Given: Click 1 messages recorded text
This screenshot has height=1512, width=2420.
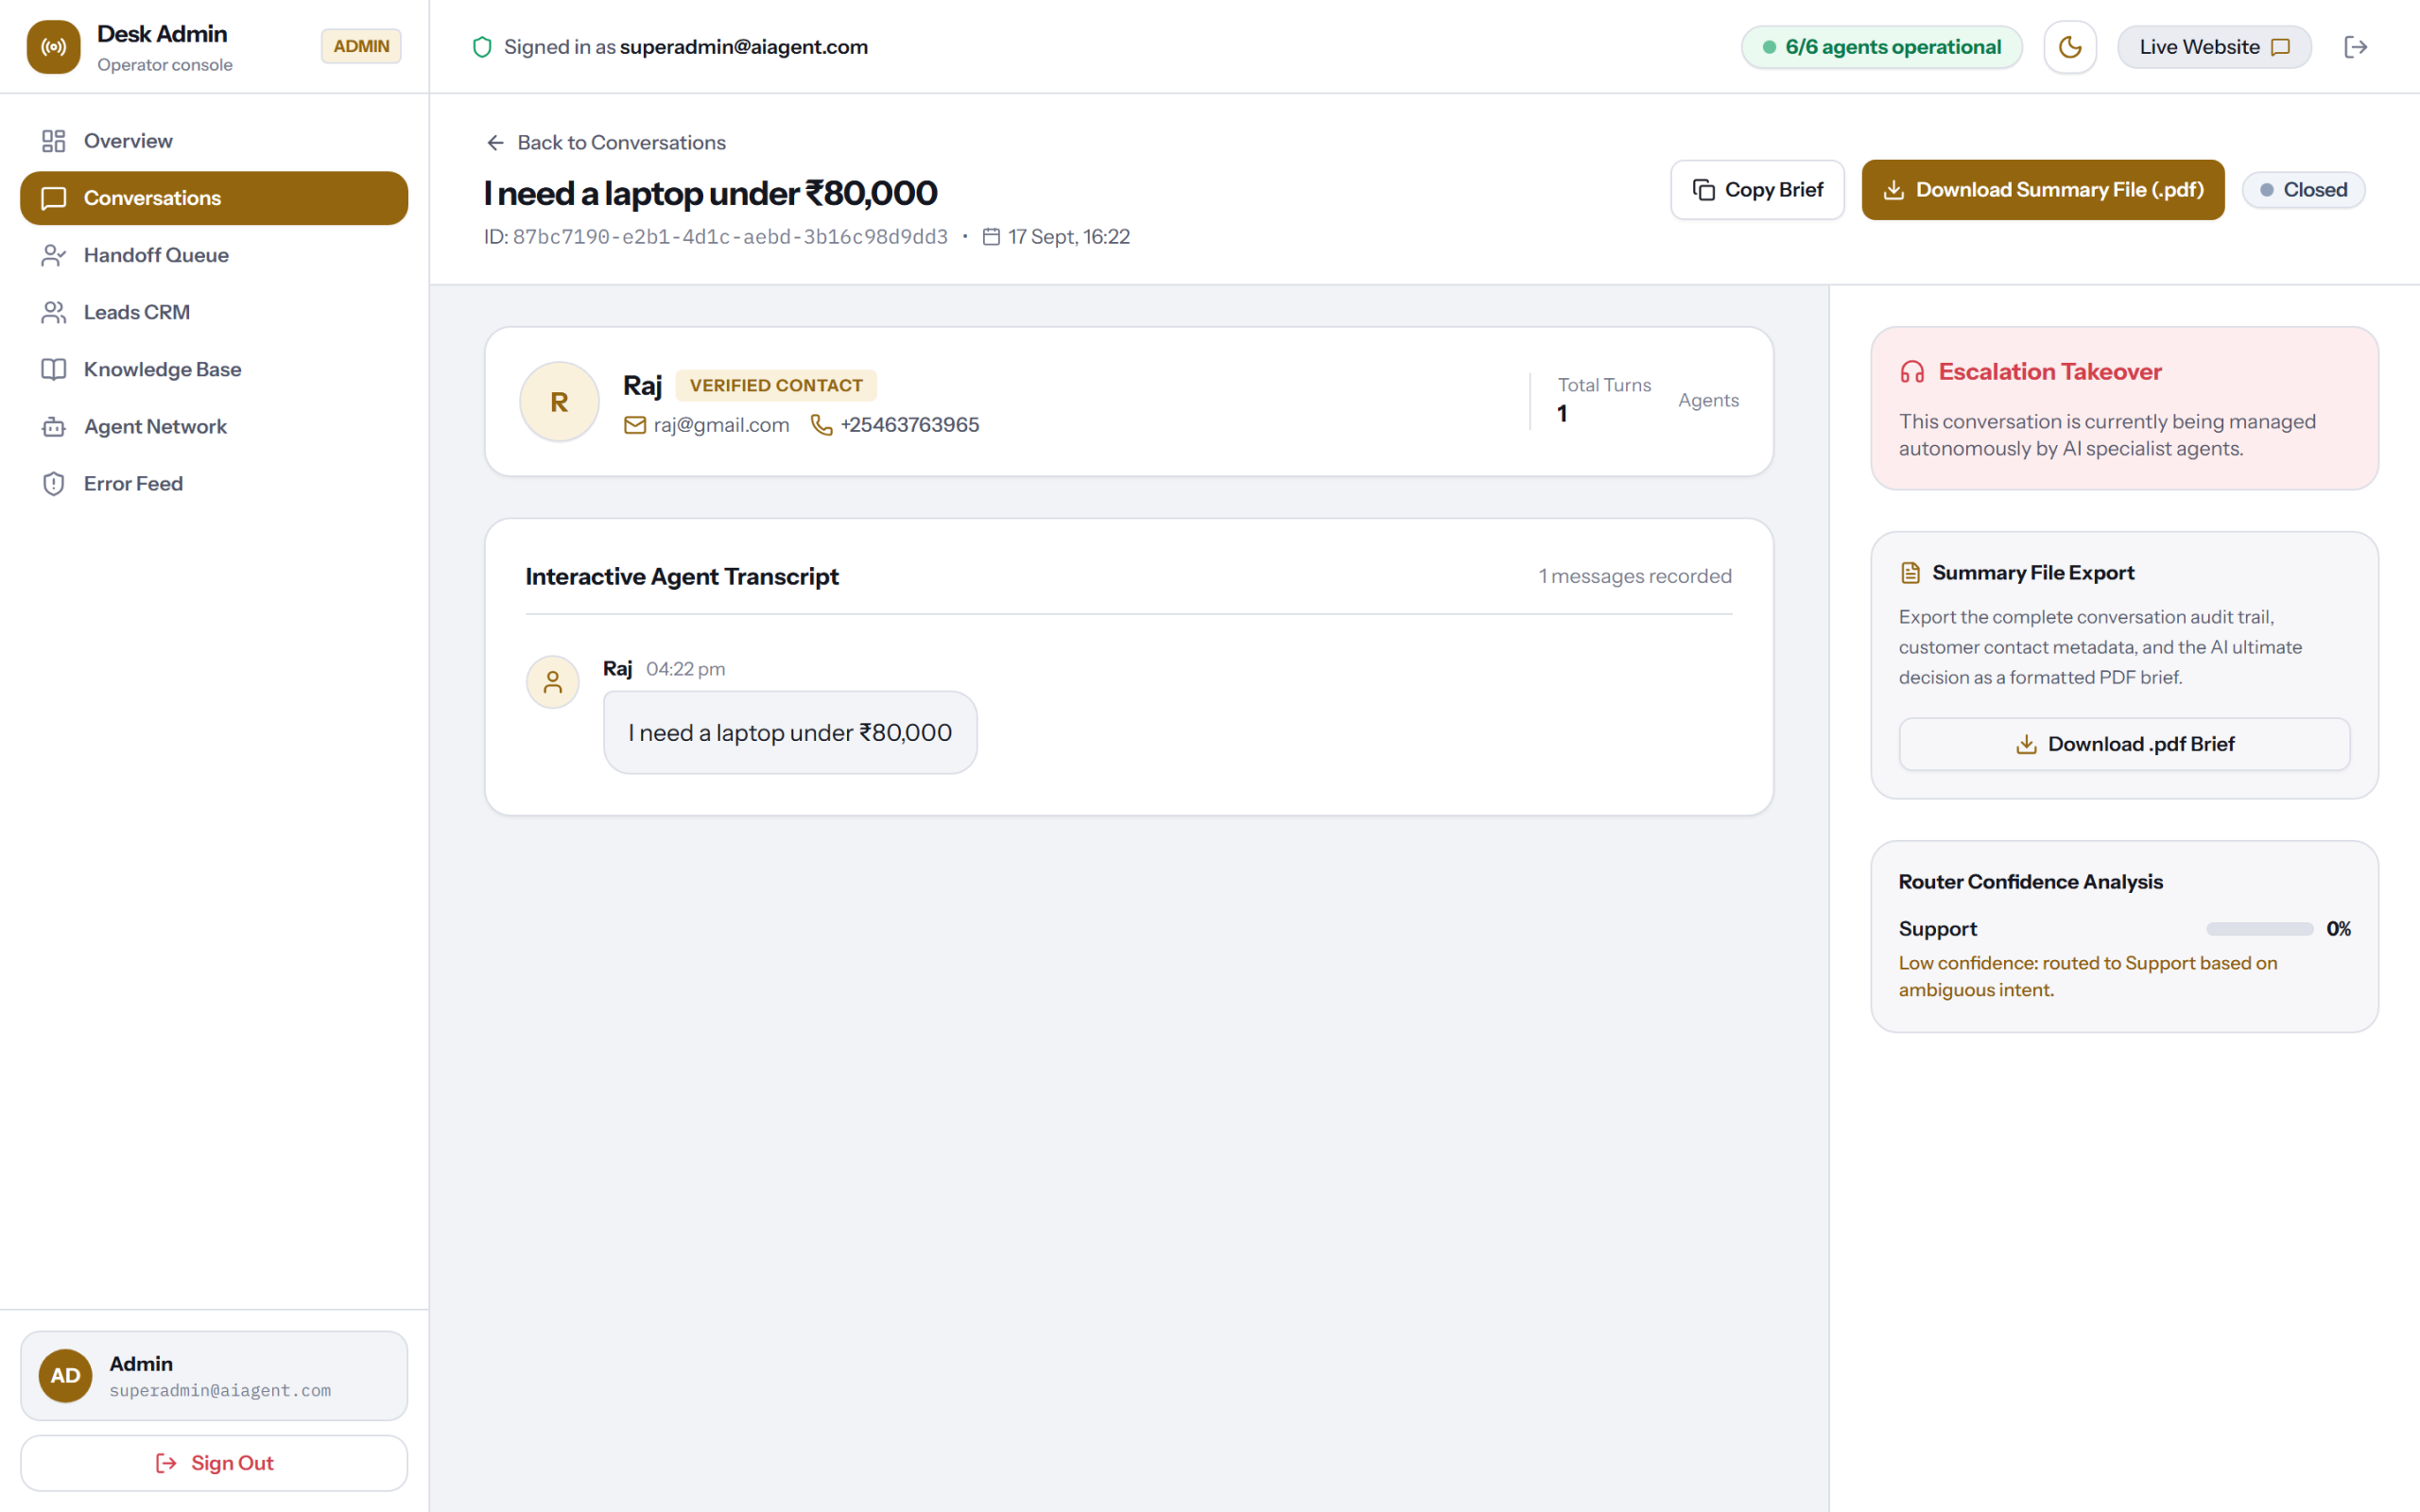Looking at the screenshot, I should (1635, 576).
